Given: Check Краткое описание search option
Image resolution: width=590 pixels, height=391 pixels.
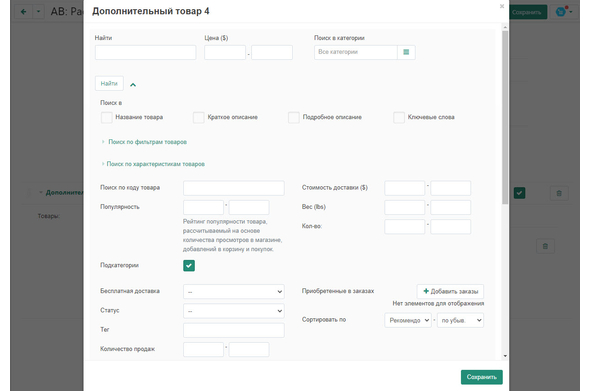Looking at the screenshot, I should point(199,117).
